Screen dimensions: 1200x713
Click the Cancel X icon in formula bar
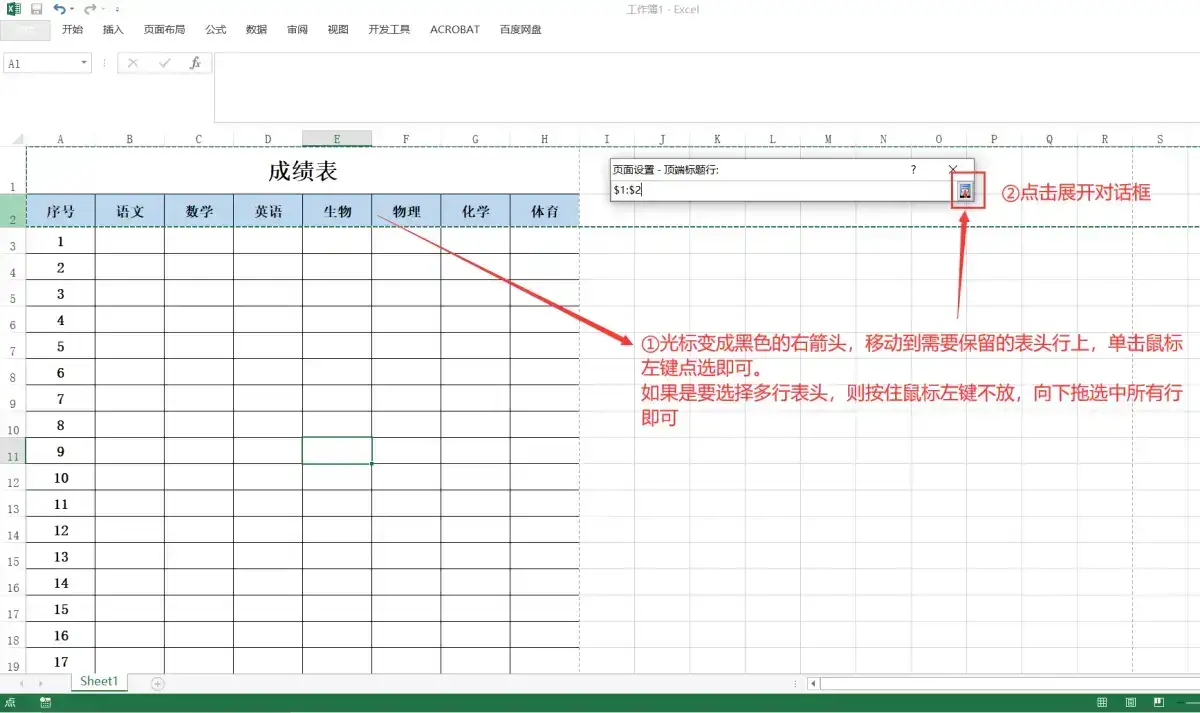(133, 62)
